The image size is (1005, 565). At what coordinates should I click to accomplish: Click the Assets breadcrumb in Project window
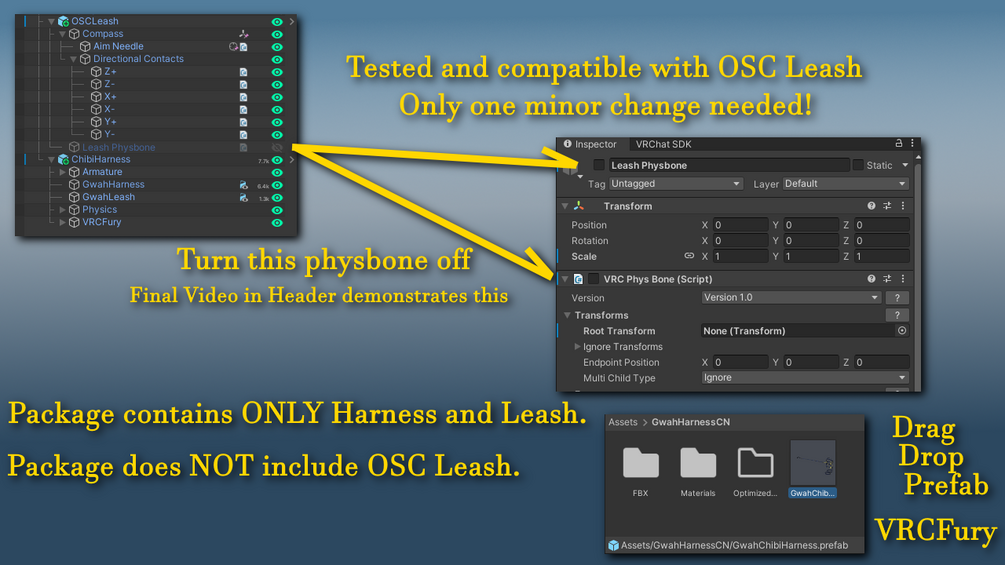pyautogui.click(x=622, y=422)
